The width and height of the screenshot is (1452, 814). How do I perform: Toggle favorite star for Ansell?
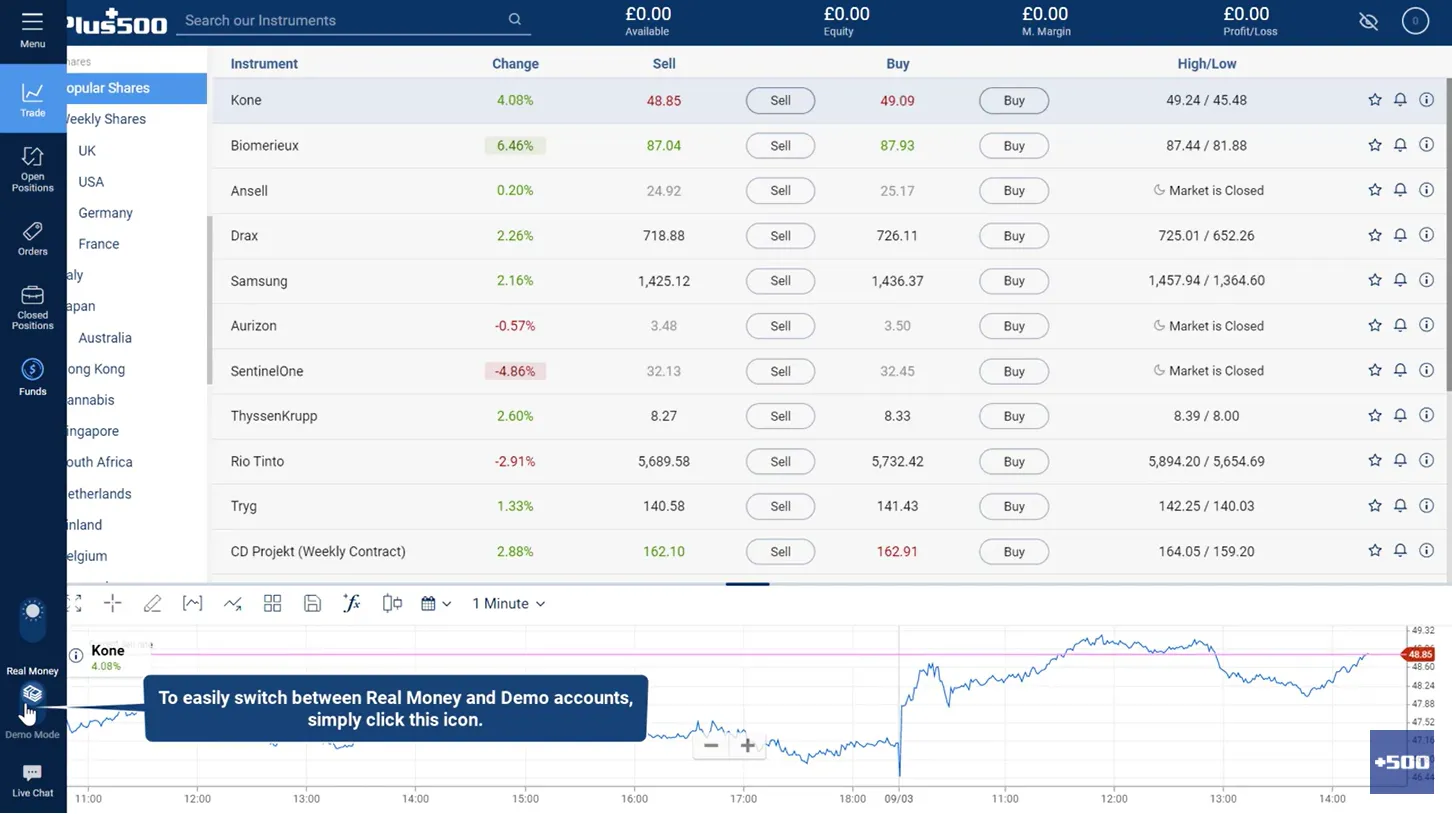click(1375, 190)
